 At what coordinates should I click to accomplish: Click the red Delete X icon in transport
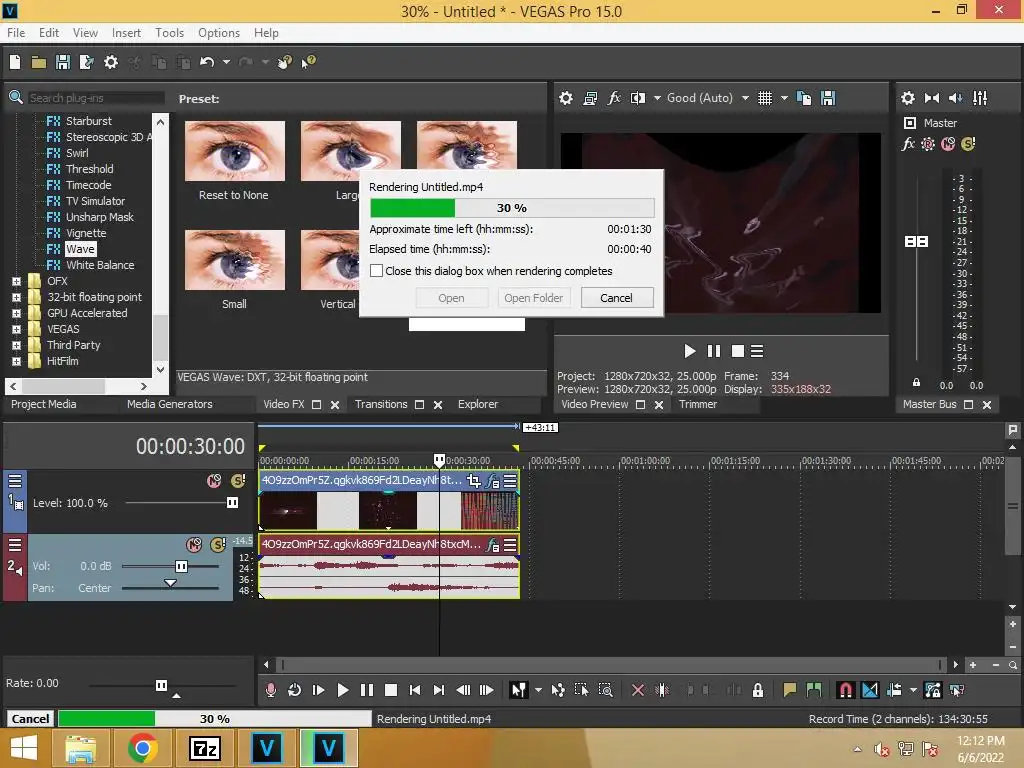638,690
